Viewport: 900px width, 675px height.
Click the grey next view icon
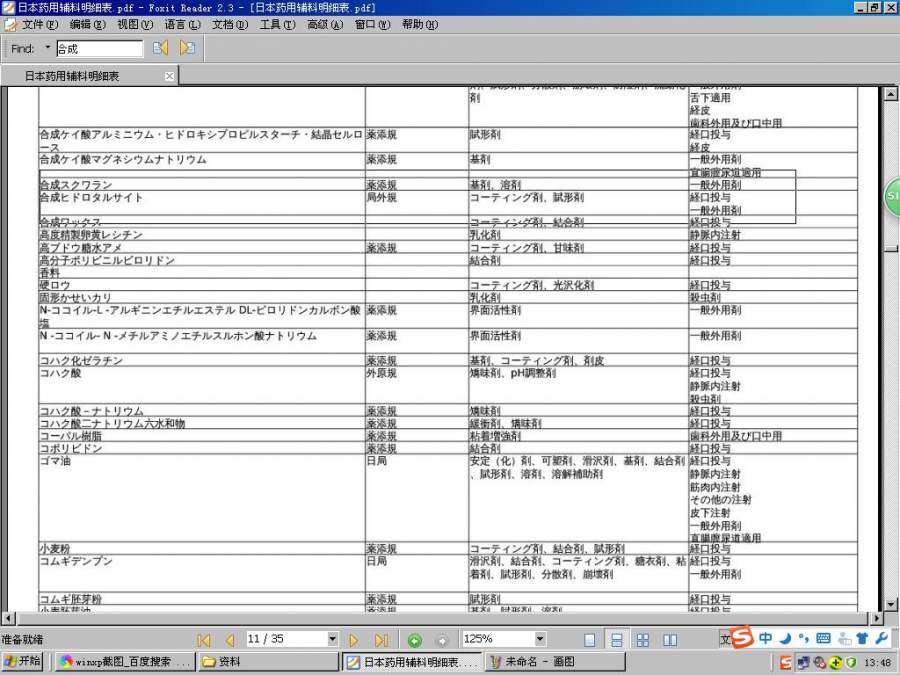tap(442, 640)
